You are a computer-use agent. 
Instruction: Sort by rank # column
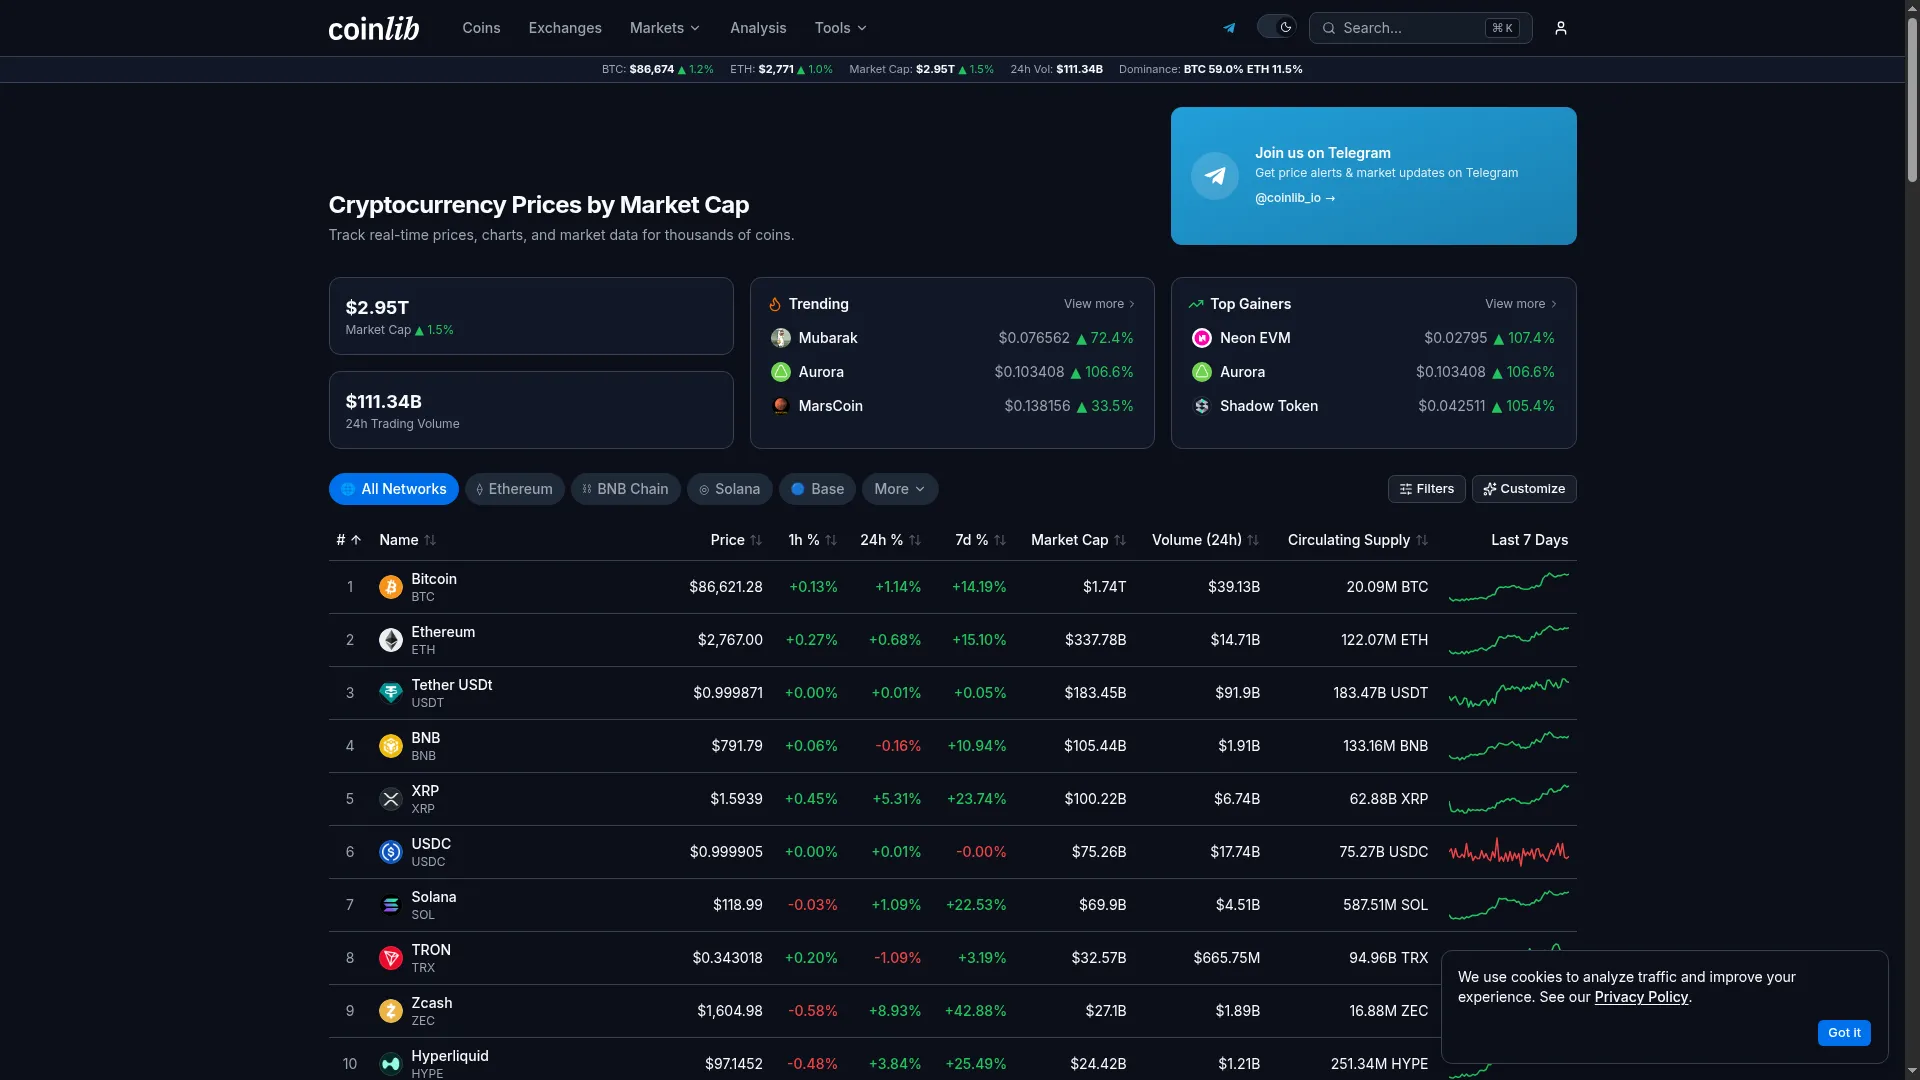348,540
